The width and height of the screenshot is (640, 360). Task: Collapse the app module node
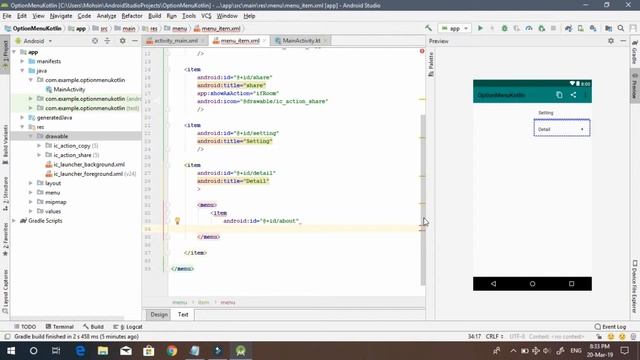(x=15, y=52)
